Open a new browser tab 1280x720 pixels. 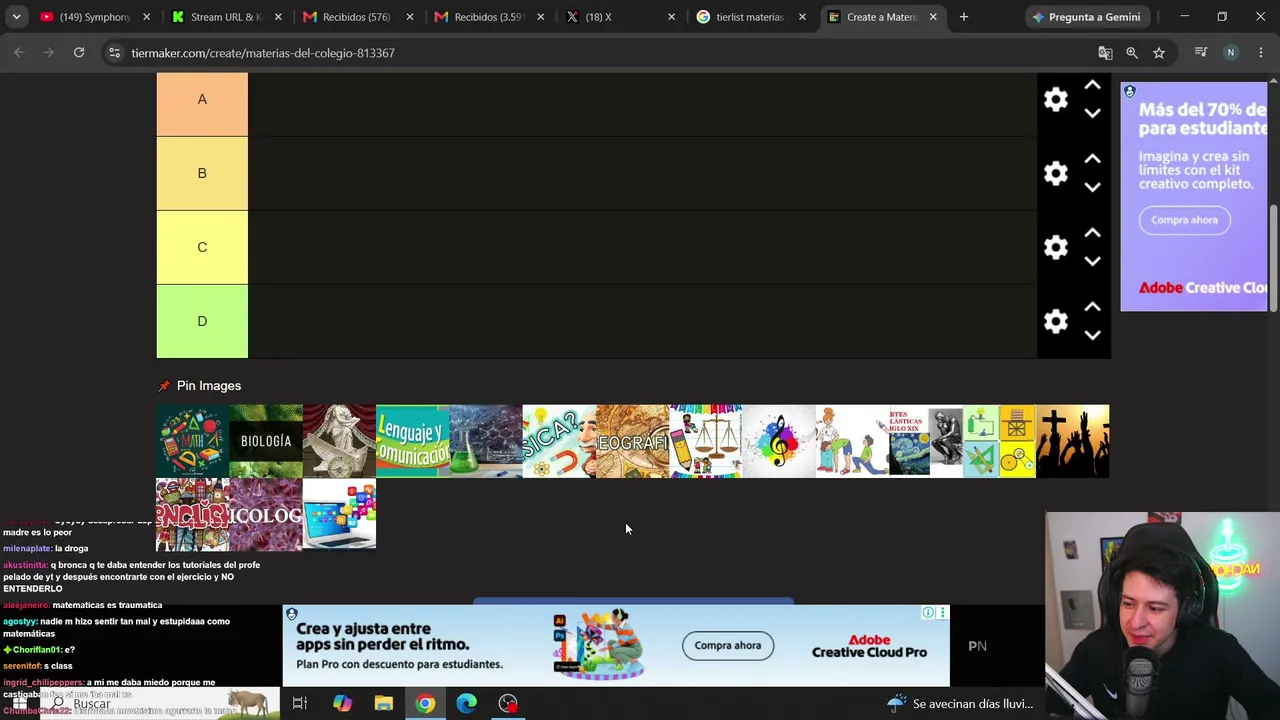964,17
